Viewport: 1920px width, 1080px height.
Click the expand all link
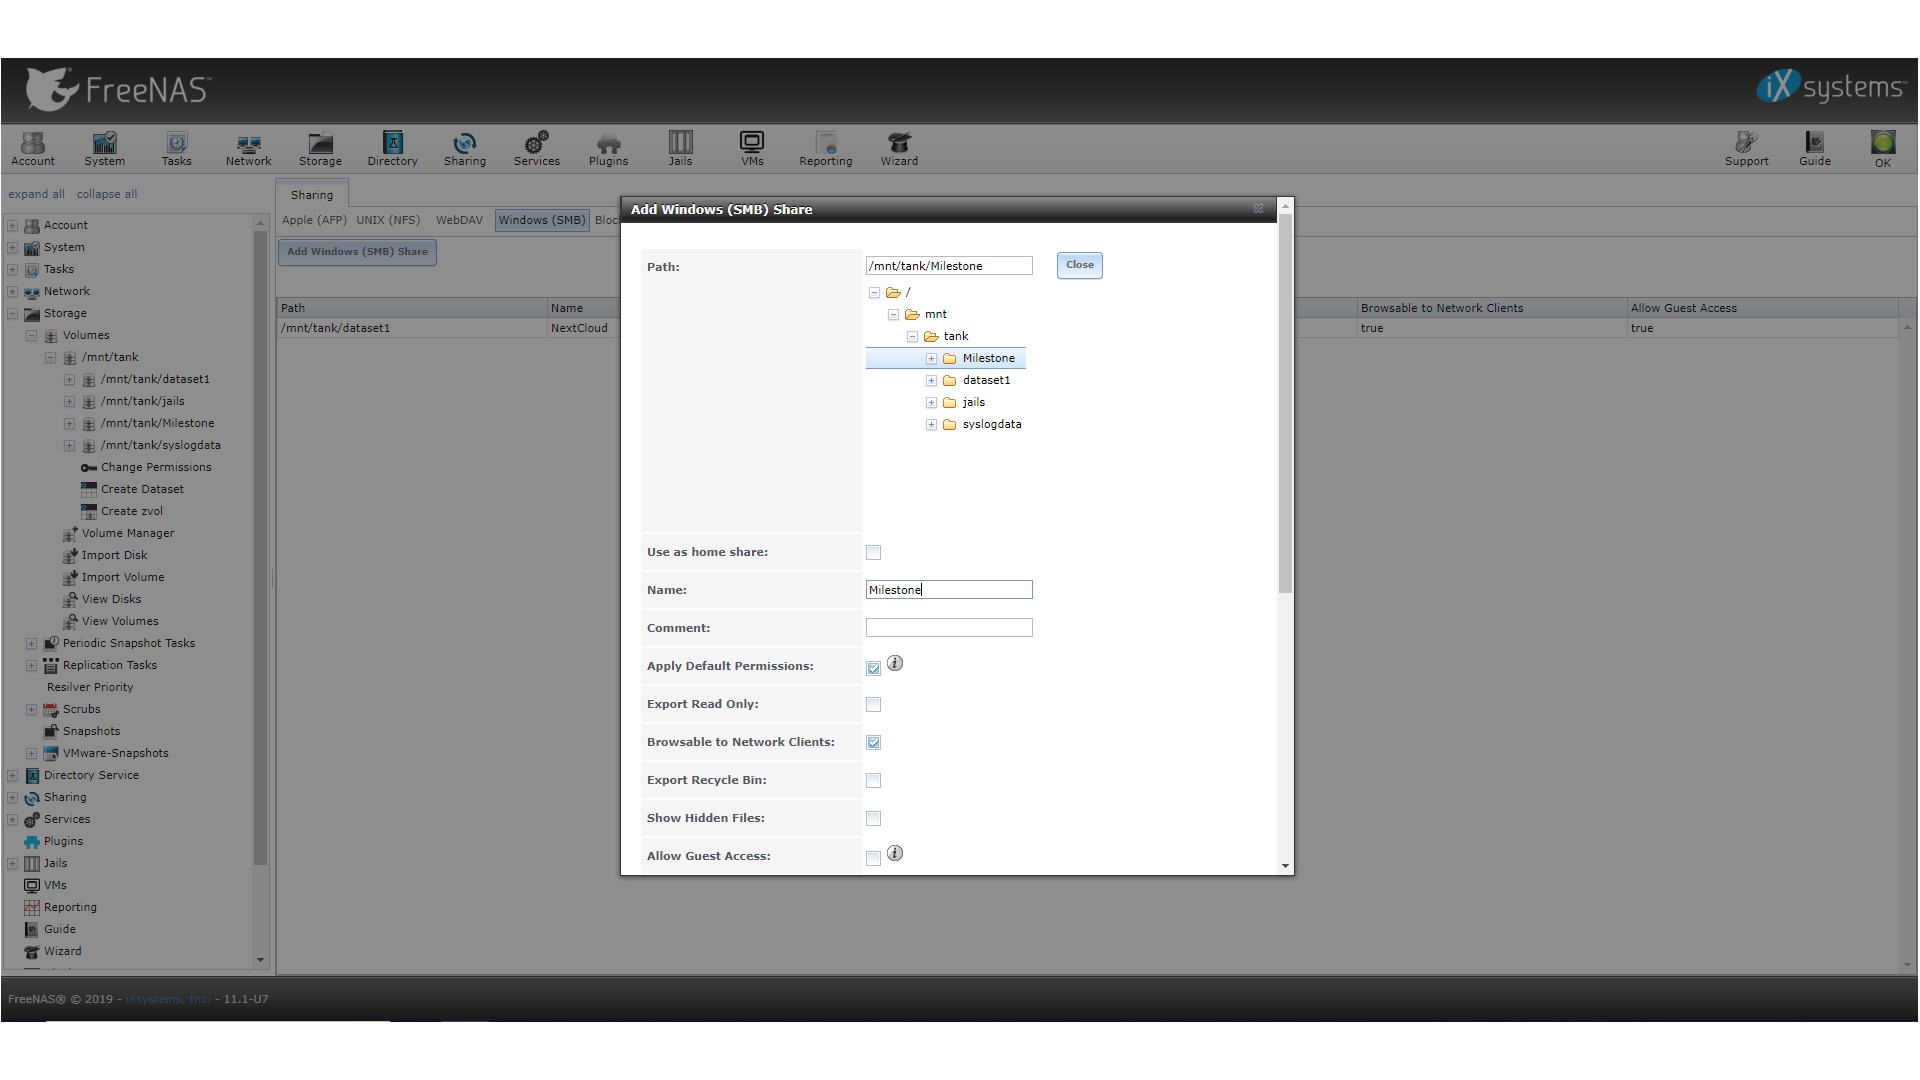click(36, 194)
